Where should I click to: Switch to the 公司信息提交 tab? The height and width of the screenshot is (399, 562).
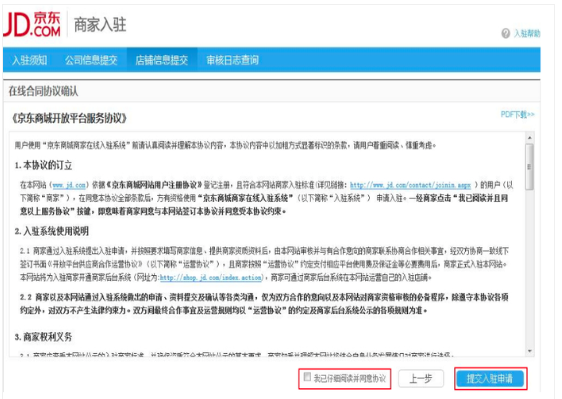(91, 60)
